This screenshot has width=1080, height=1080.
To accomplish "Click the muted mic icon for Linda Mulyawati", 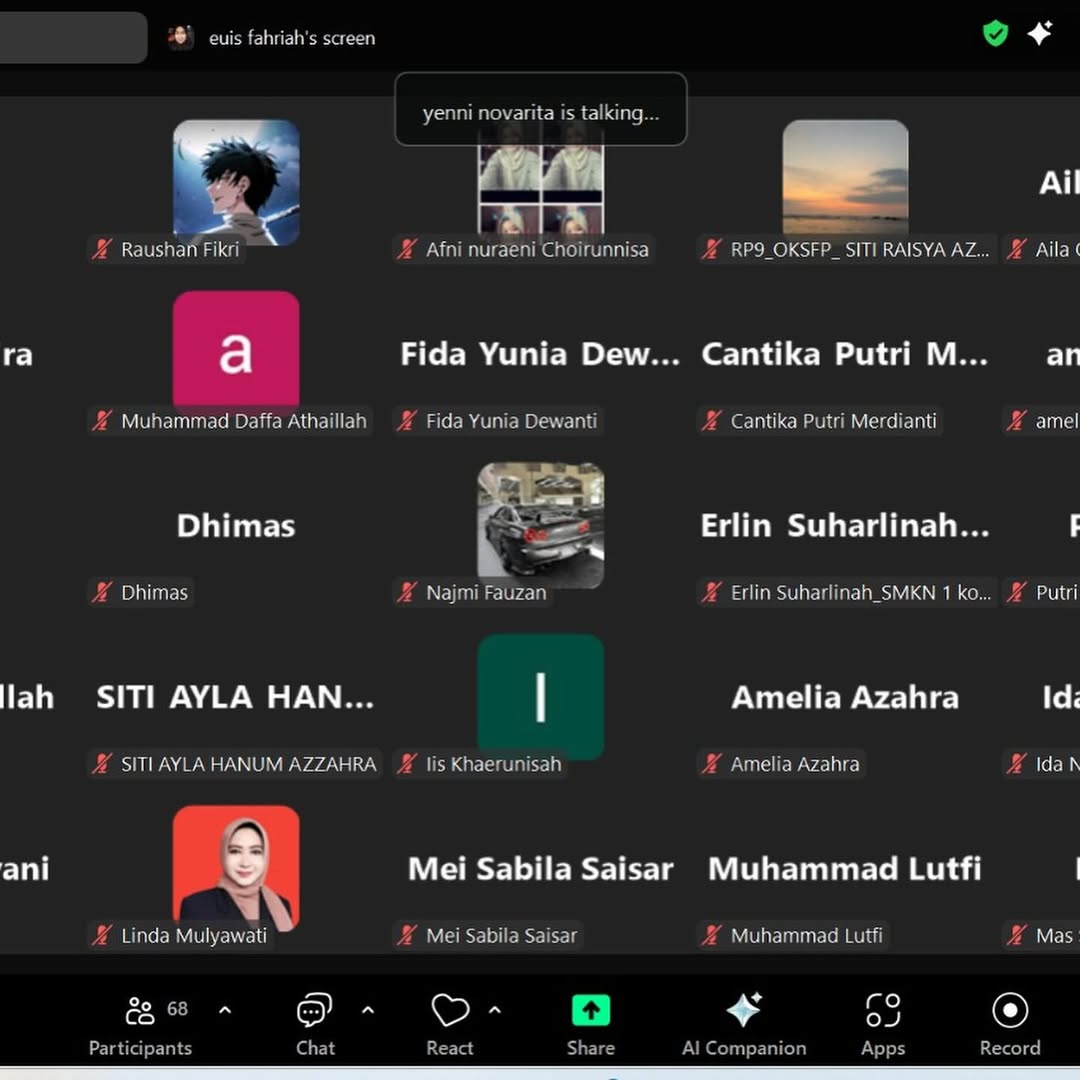I will (102, 936).
